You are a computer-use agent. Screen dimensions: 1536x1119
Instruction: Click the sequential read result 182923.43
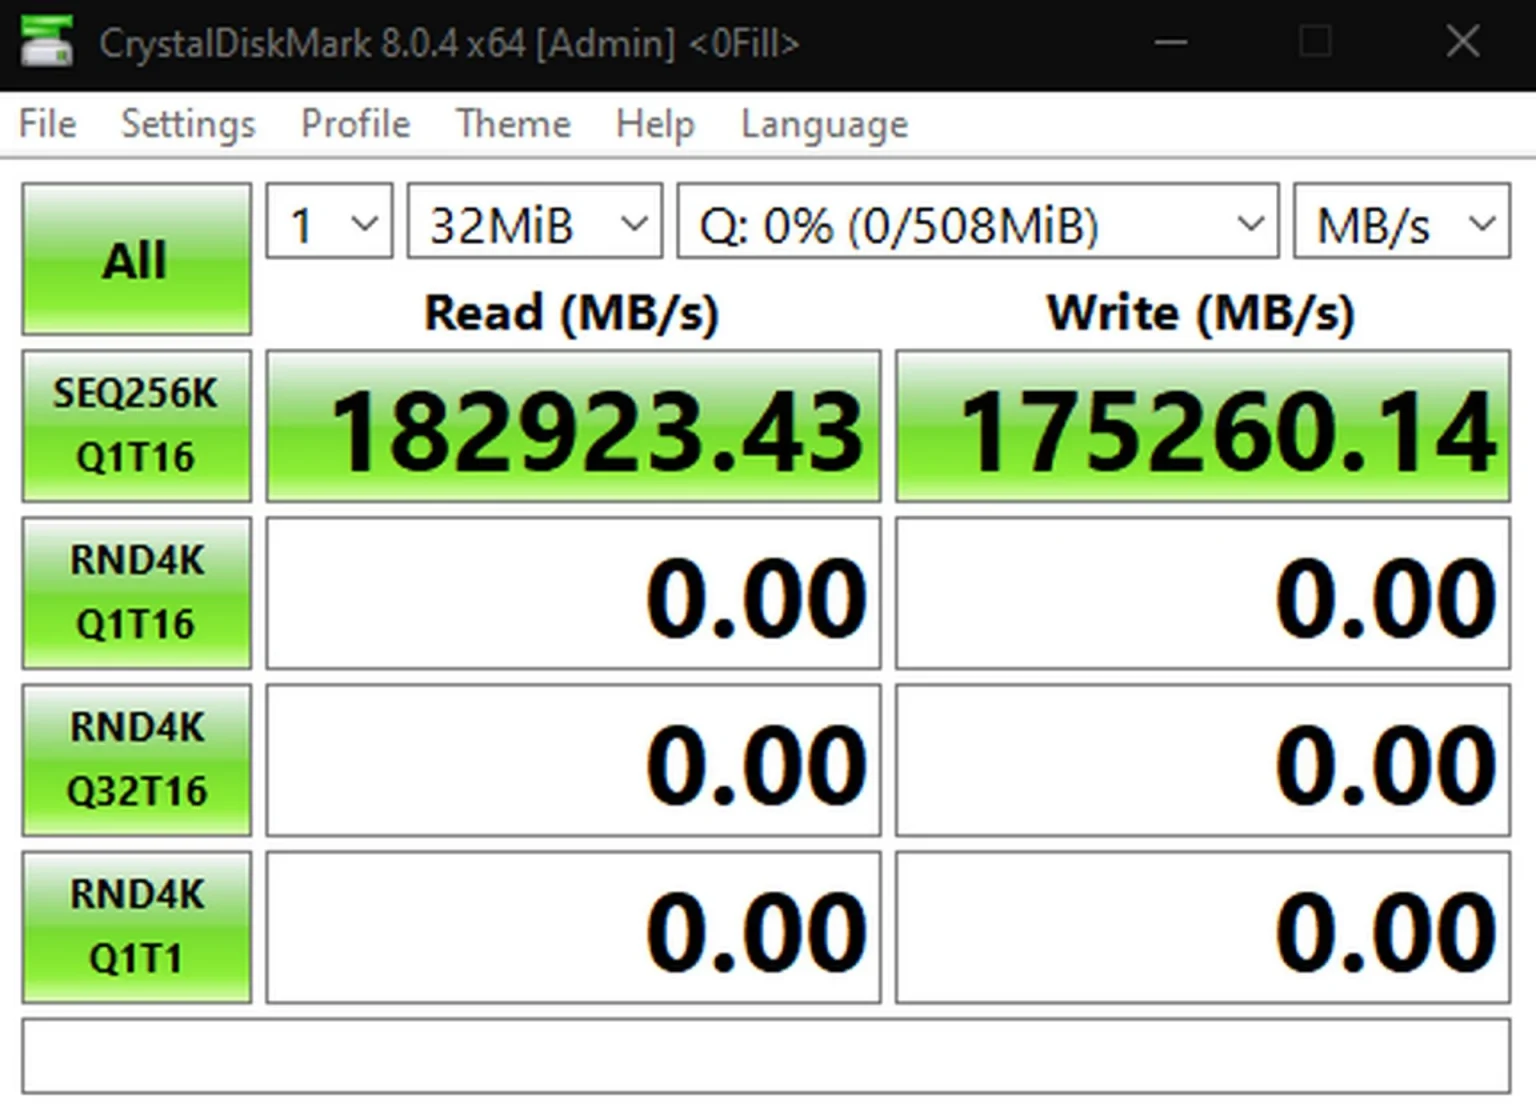pyautogui.click(x=573, y=427)
